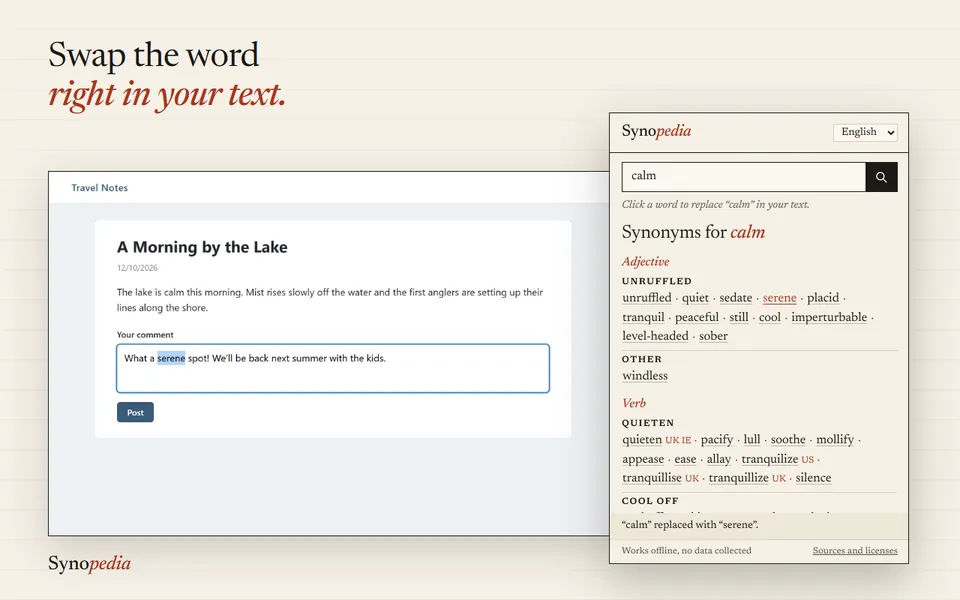Click the highlighted word serene in comment

171,358
